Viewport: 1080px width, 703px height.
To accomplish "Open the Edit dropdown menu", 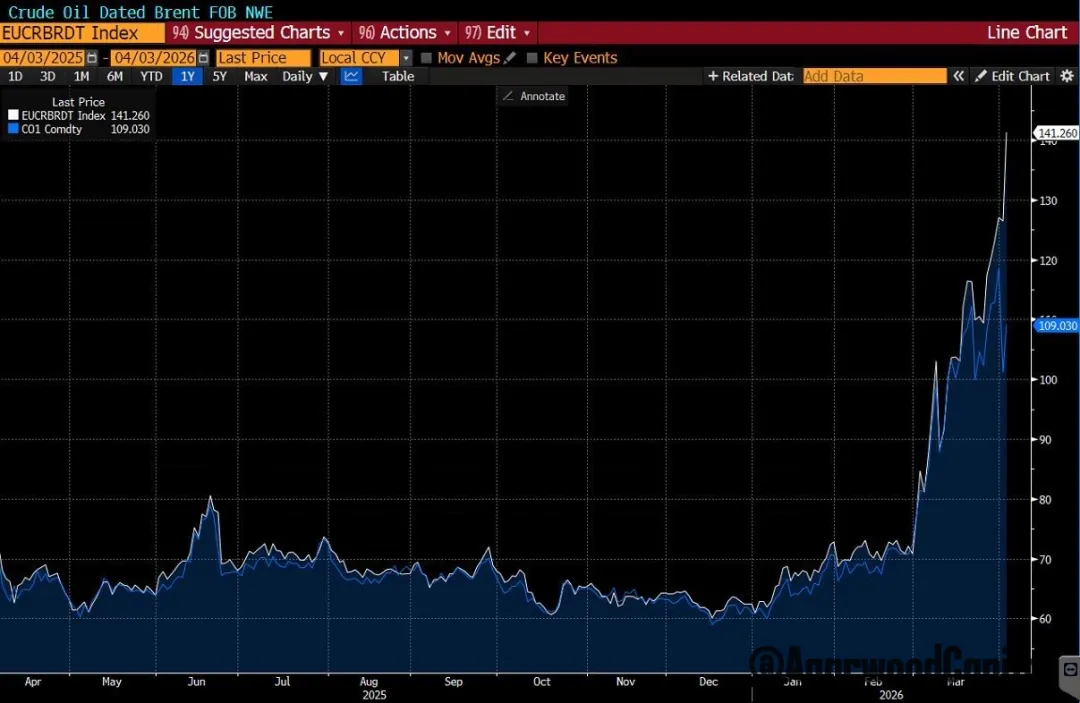I will [497, 32].
